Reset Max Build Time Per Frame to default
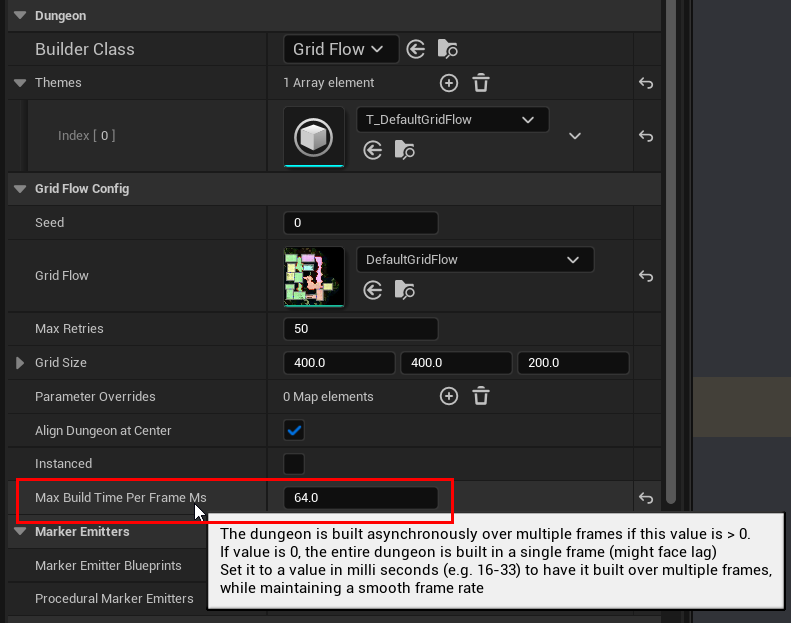Screen dimensions: 791x623 pyautogui.click(x=646, y=497)
